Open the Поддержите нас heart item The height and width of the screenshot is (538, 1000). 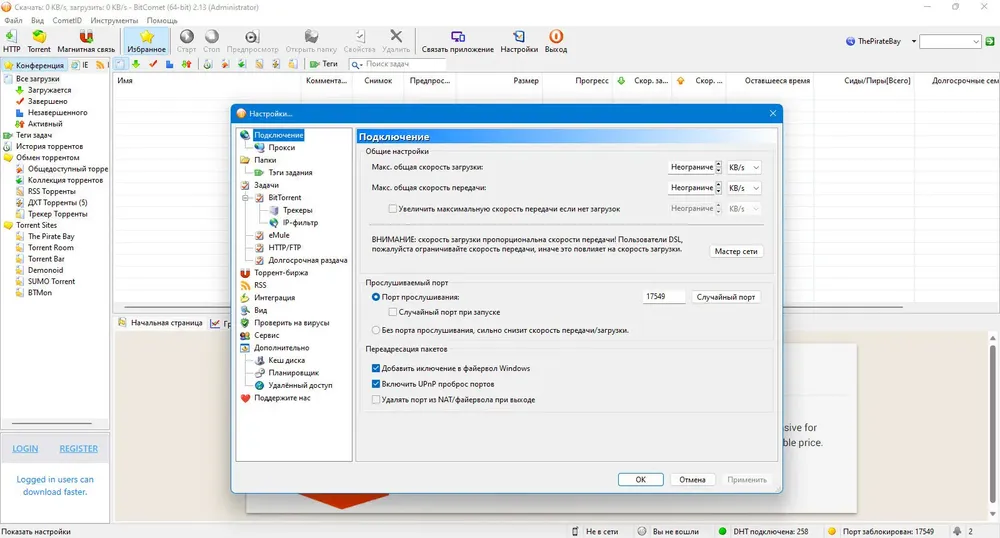(x=282, y=398)
